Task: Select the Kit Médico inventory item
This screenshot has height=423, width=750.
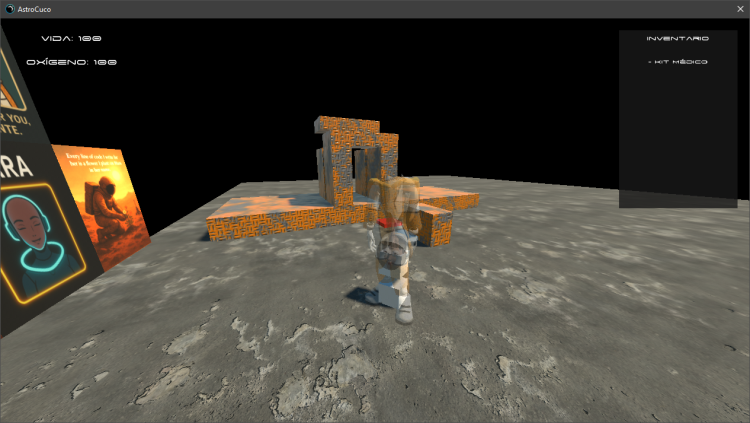Action: click(x=678, y=62)
